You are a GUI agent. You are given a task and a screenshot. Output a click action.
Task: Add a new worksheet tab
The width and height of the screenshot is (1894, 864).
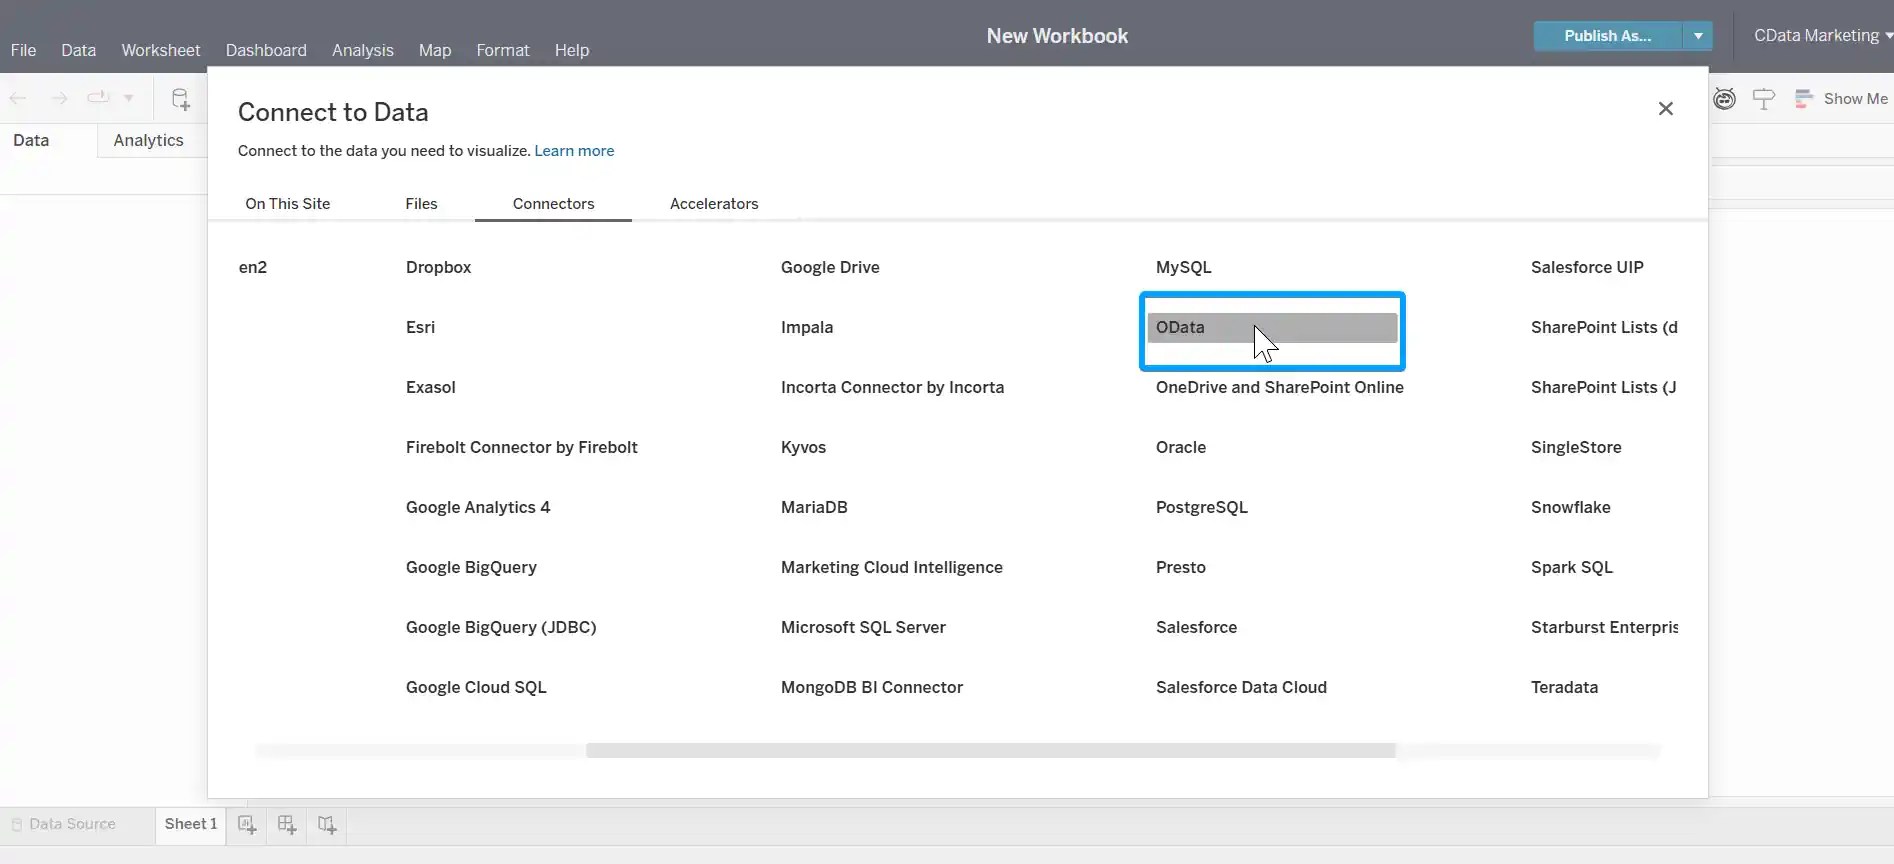click(247, 825)
